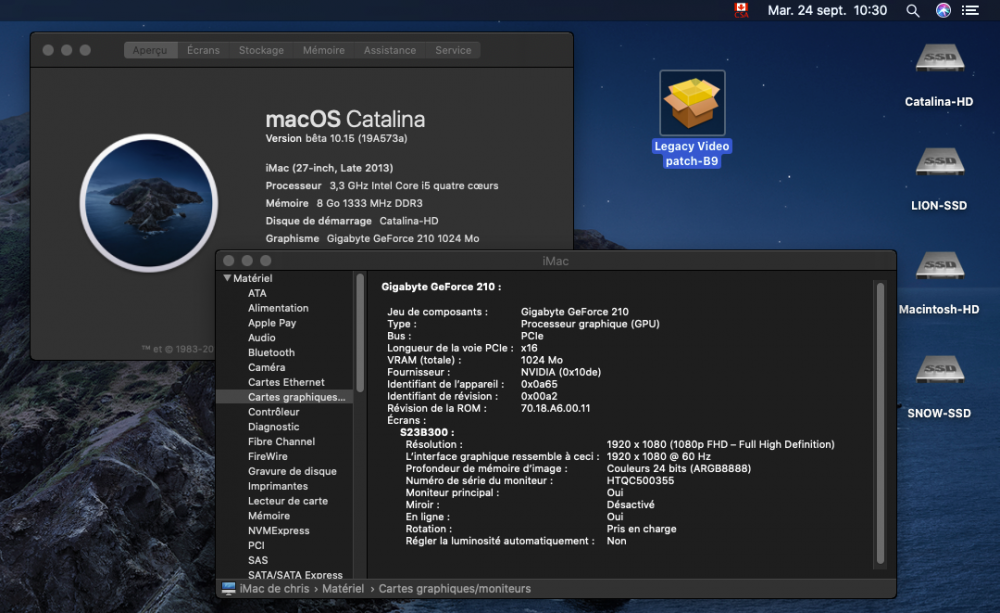Select SATA/SATA Express in the sidebar
The width and height of the screenshot is (1000, 613).
295,575
